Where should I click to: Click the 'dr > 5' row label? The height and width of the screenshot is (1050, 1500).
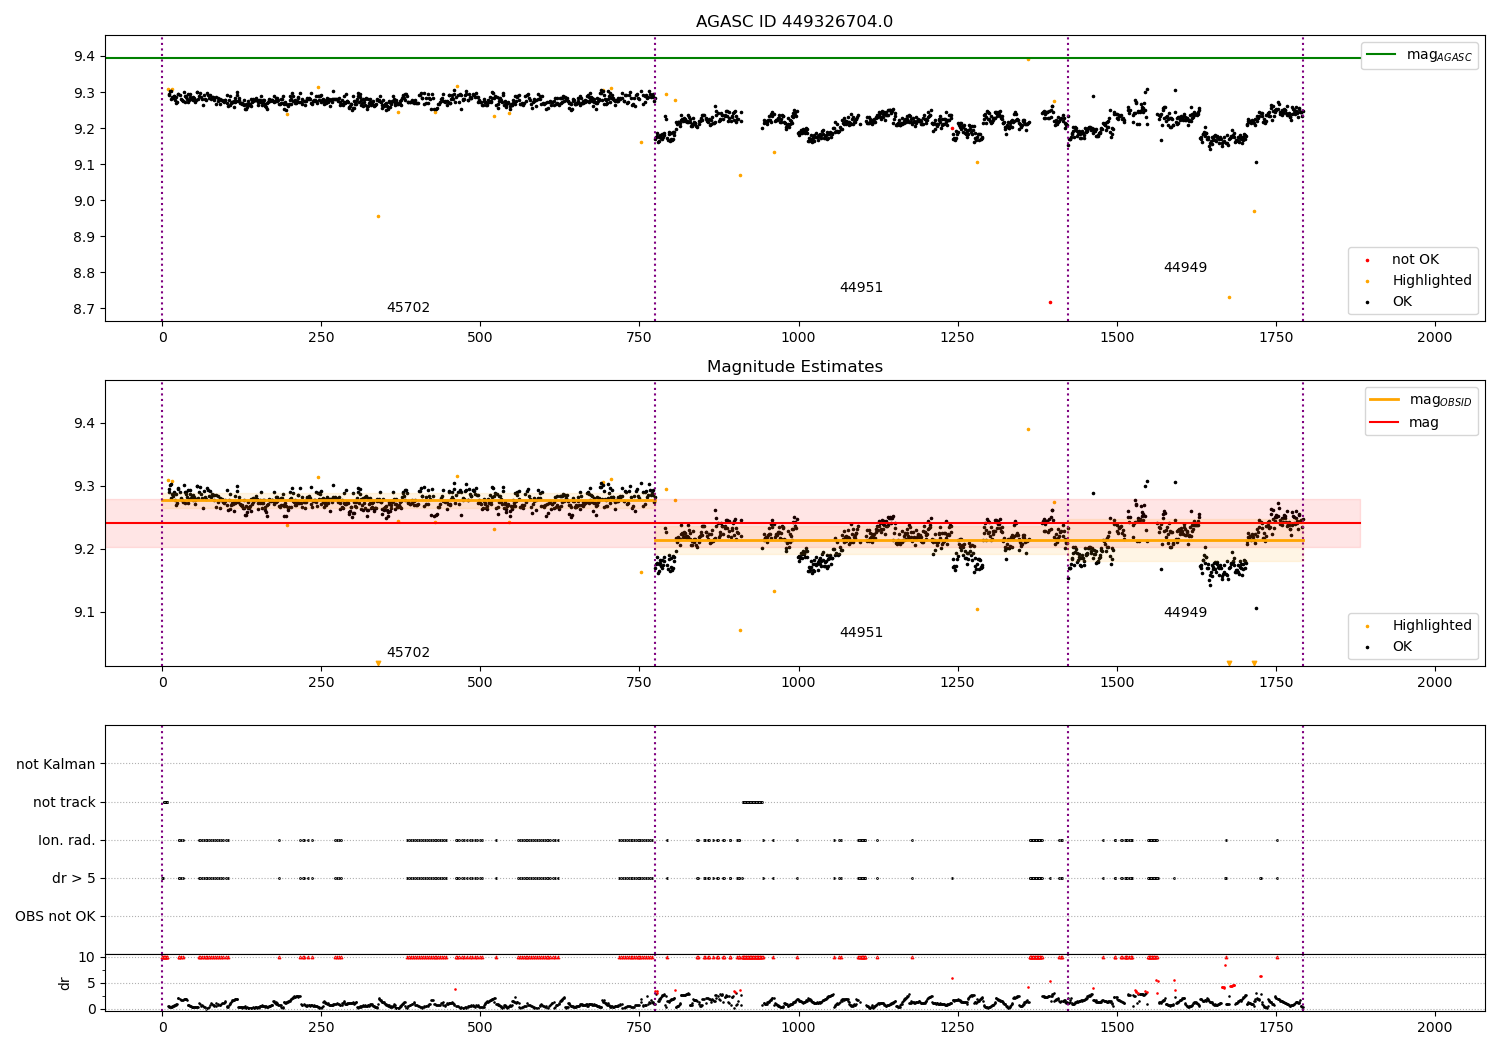(74, 879)
